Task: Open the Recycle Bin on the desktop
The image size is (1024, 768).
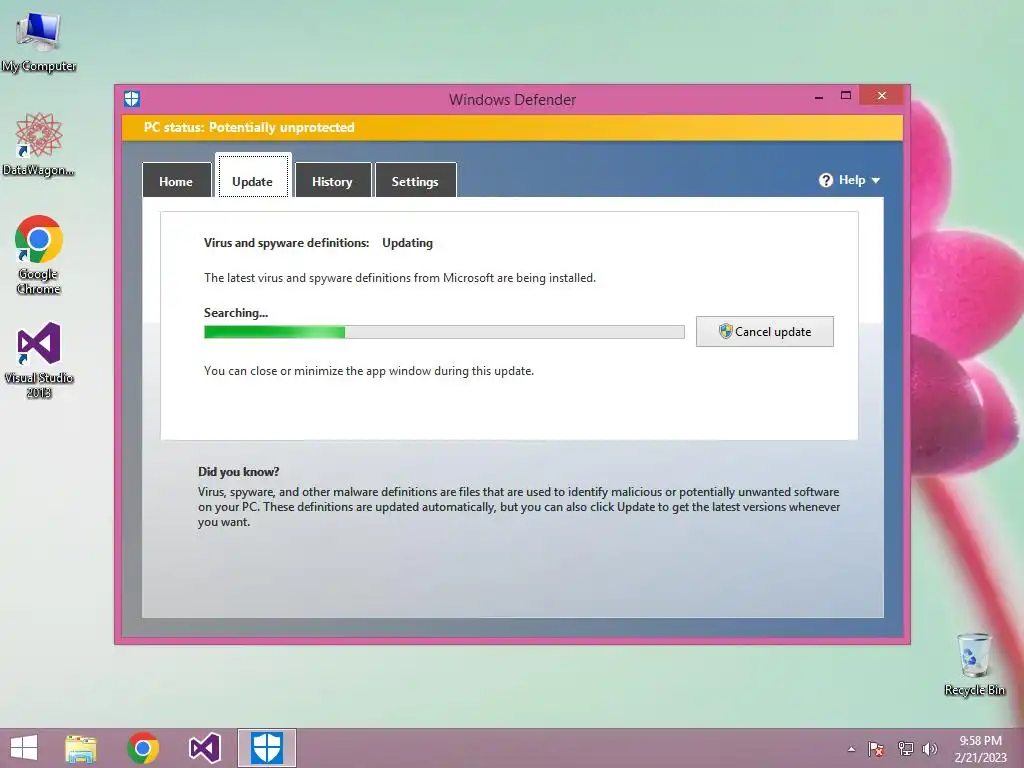Action: coord(974,664)
